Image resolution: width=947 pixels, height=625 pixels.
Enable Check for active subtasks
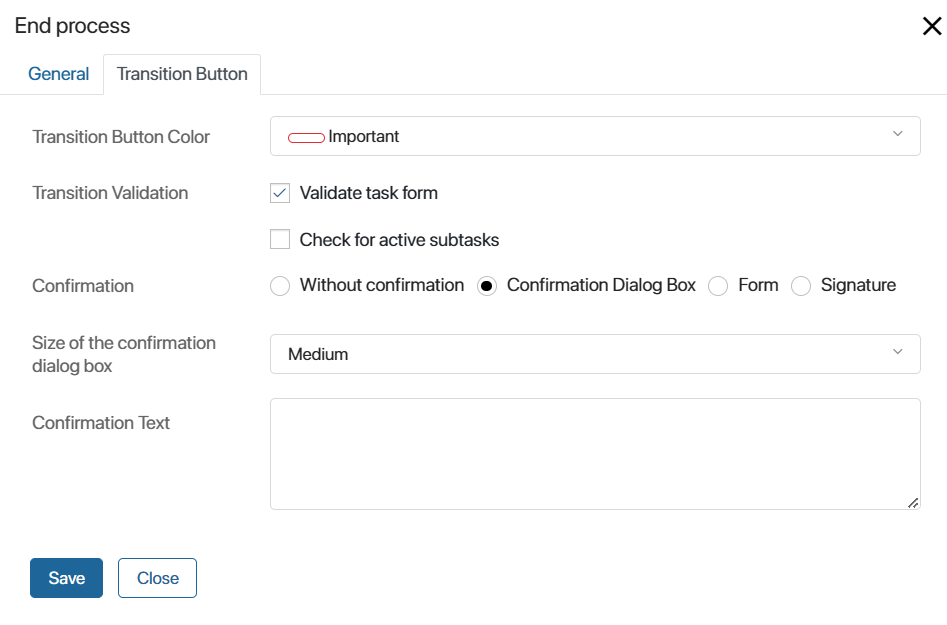280,239
